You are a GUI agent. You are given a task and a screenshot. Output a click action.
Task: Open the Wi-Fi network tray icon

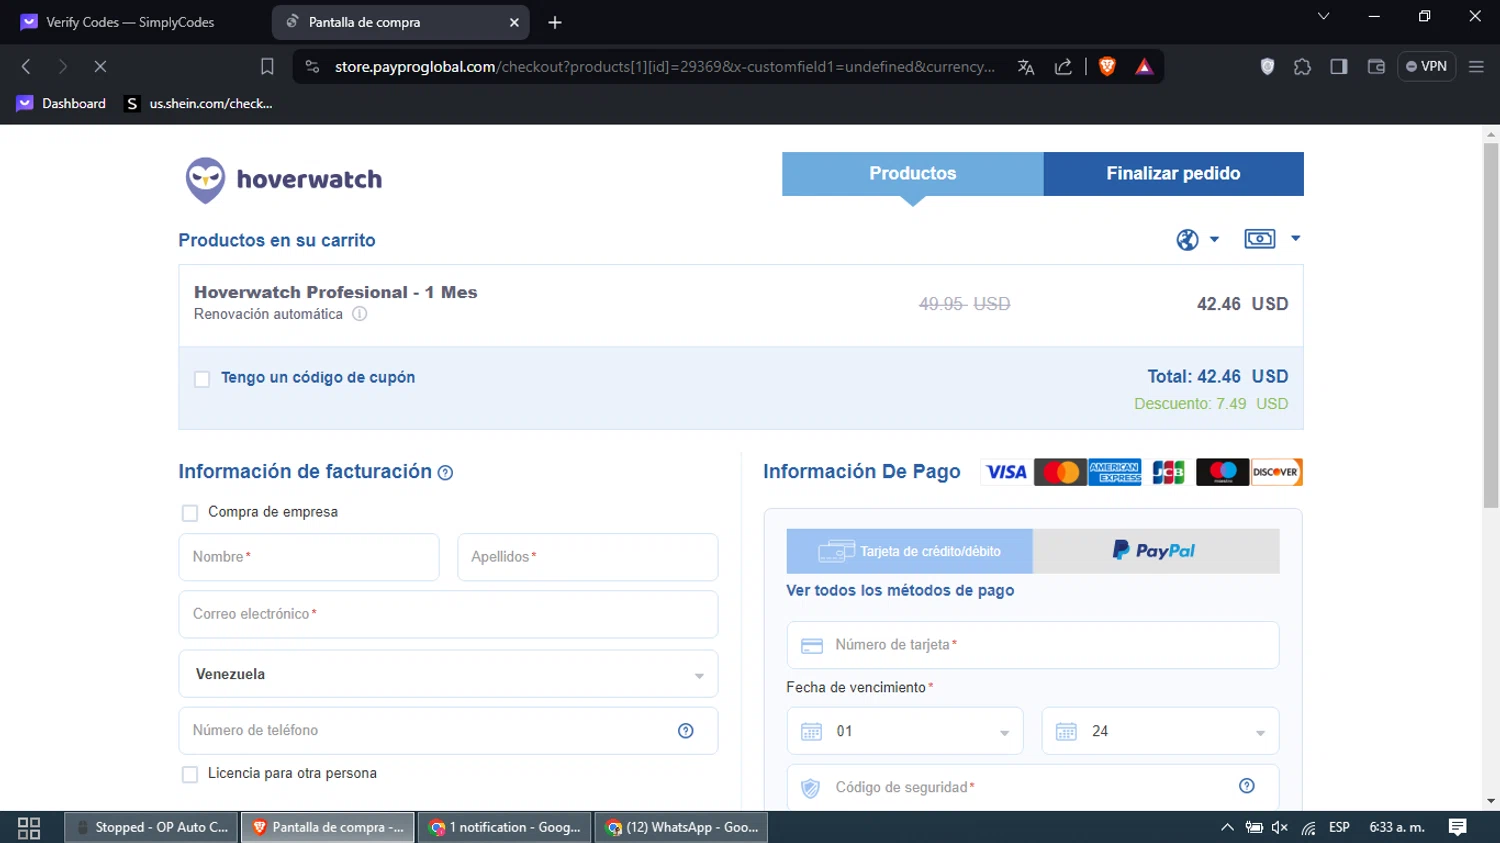pos(1309,827)
